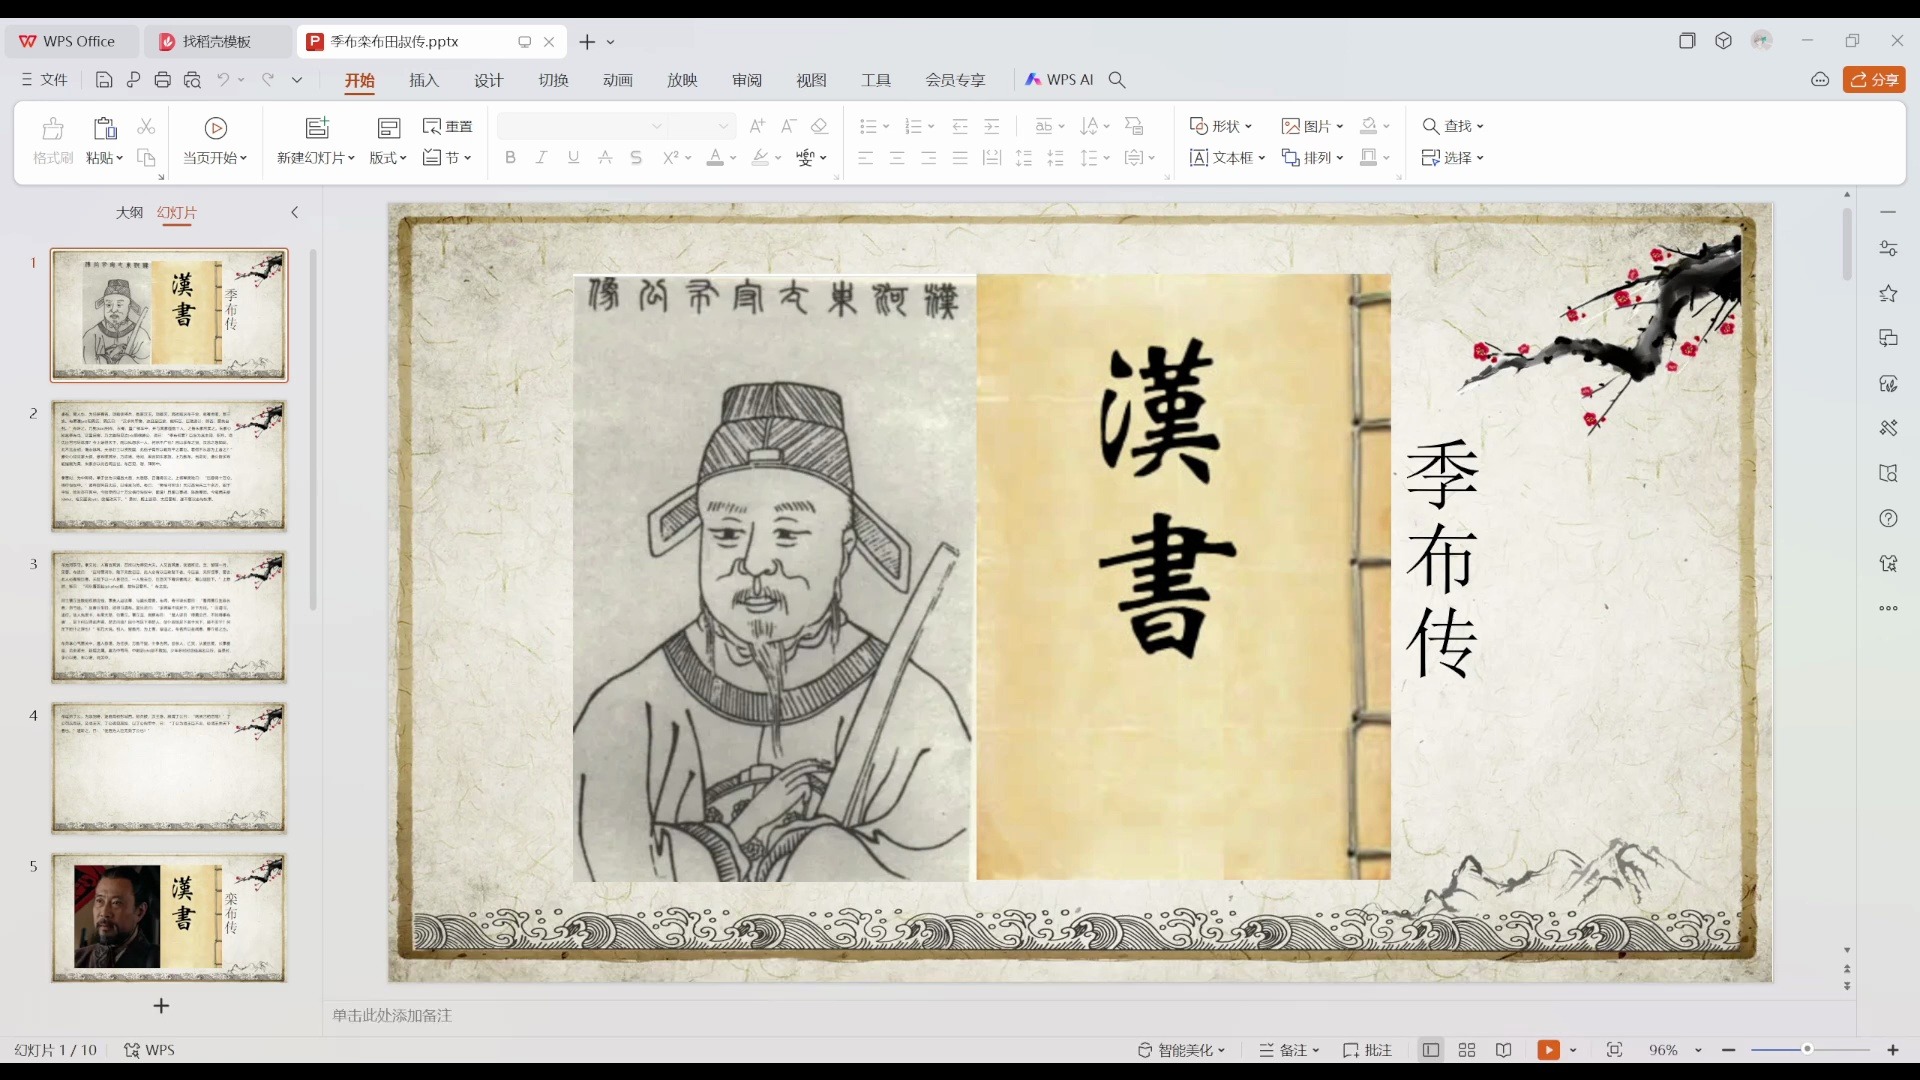Image resolution: width=1920 pixels, height=1080 pixels.
Task: Open the Arrange (排列) dropdown
Action: click(1312, 157)
